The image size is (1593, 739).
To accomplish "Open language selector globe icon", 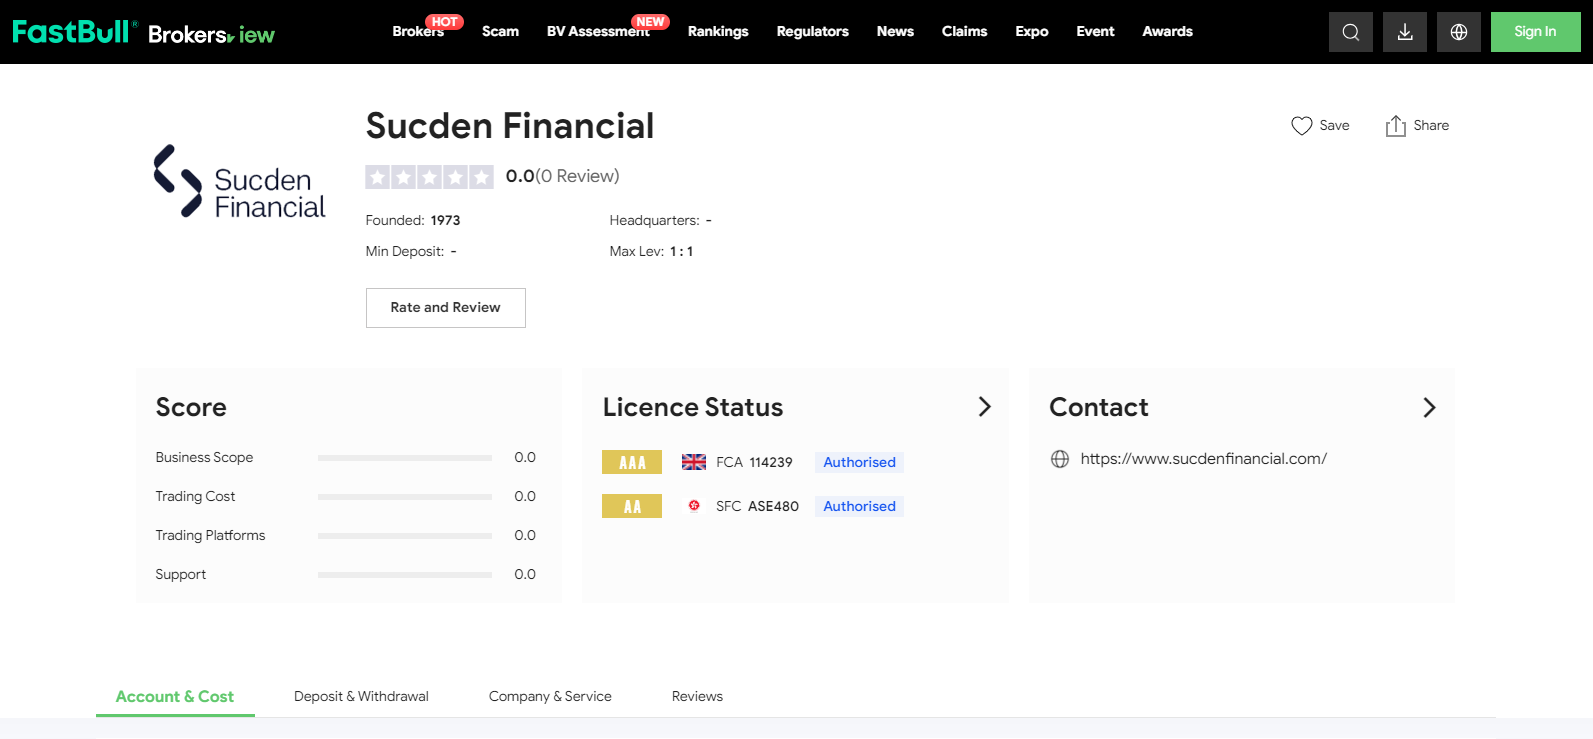I will [1458, 32].
